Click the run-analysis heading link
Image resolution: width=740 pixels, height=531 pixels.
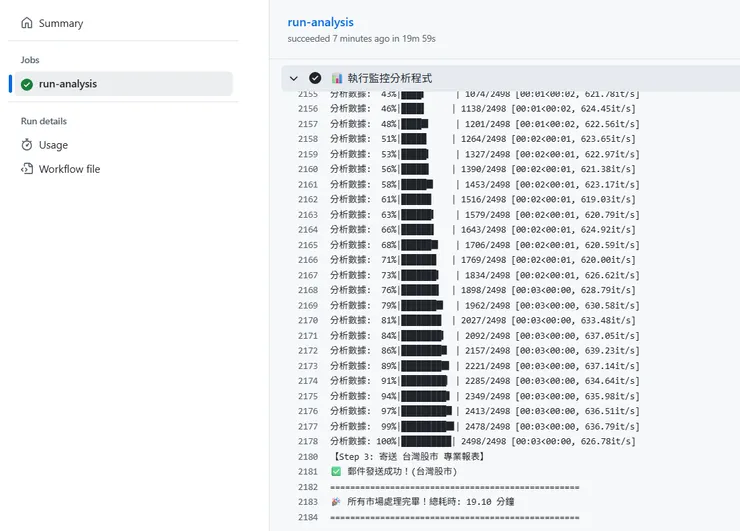(320, 22)
